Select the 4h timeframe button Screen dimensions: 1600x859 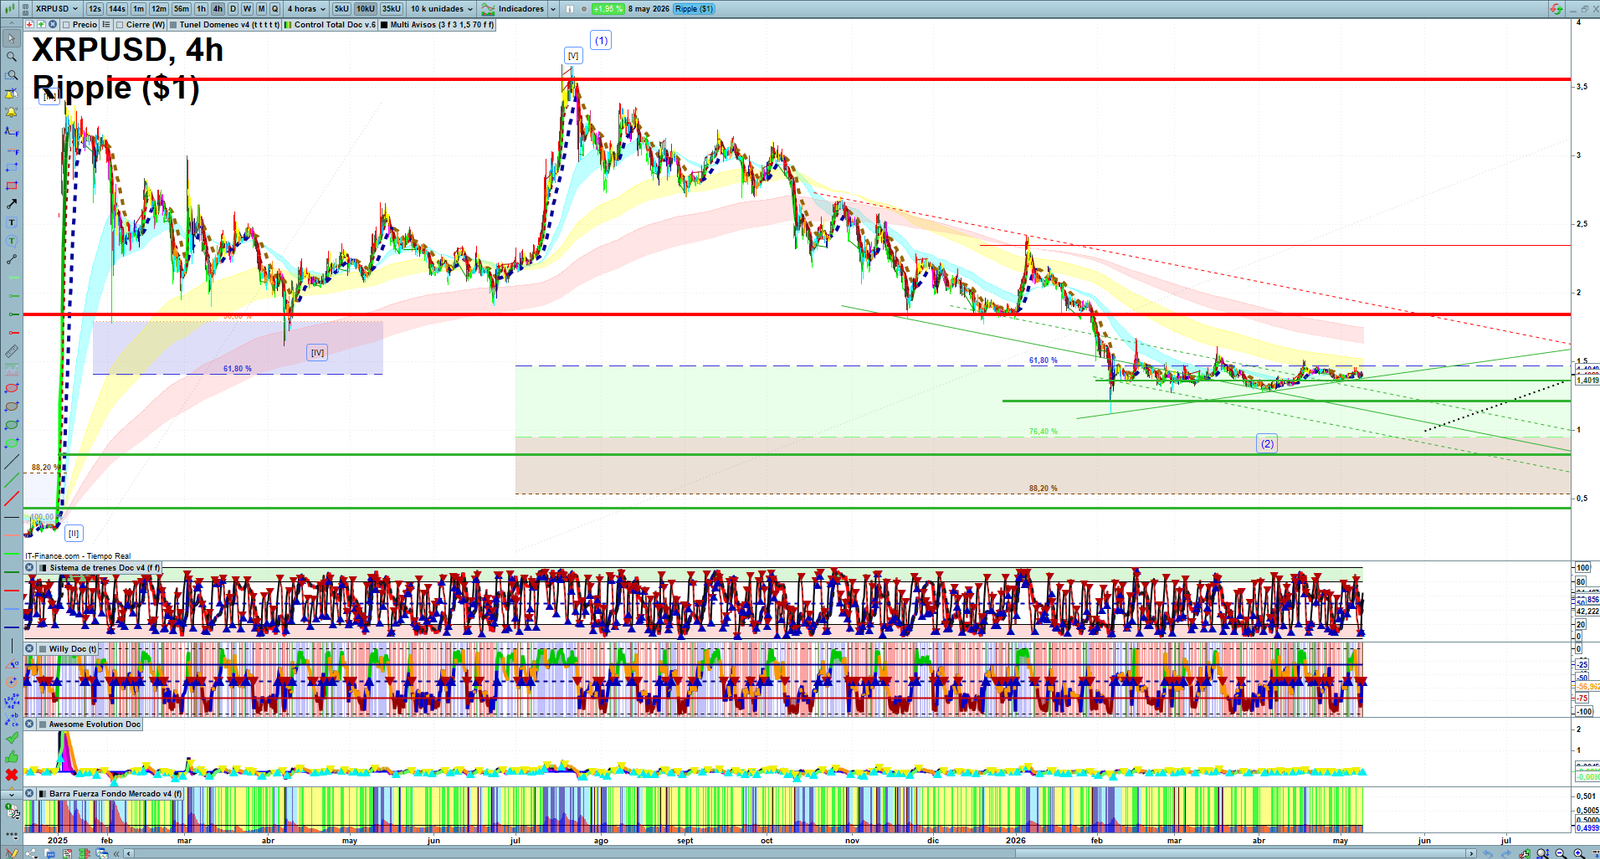(218, 9)
